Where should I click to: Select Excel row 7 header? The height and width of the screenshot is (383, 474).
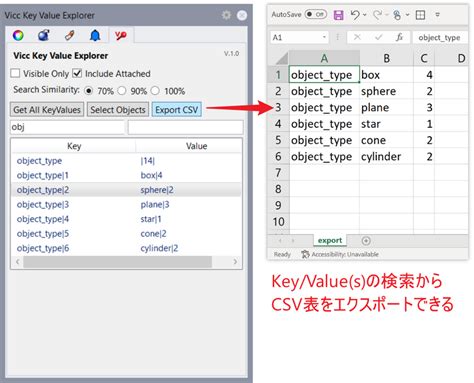click(279, 173)
